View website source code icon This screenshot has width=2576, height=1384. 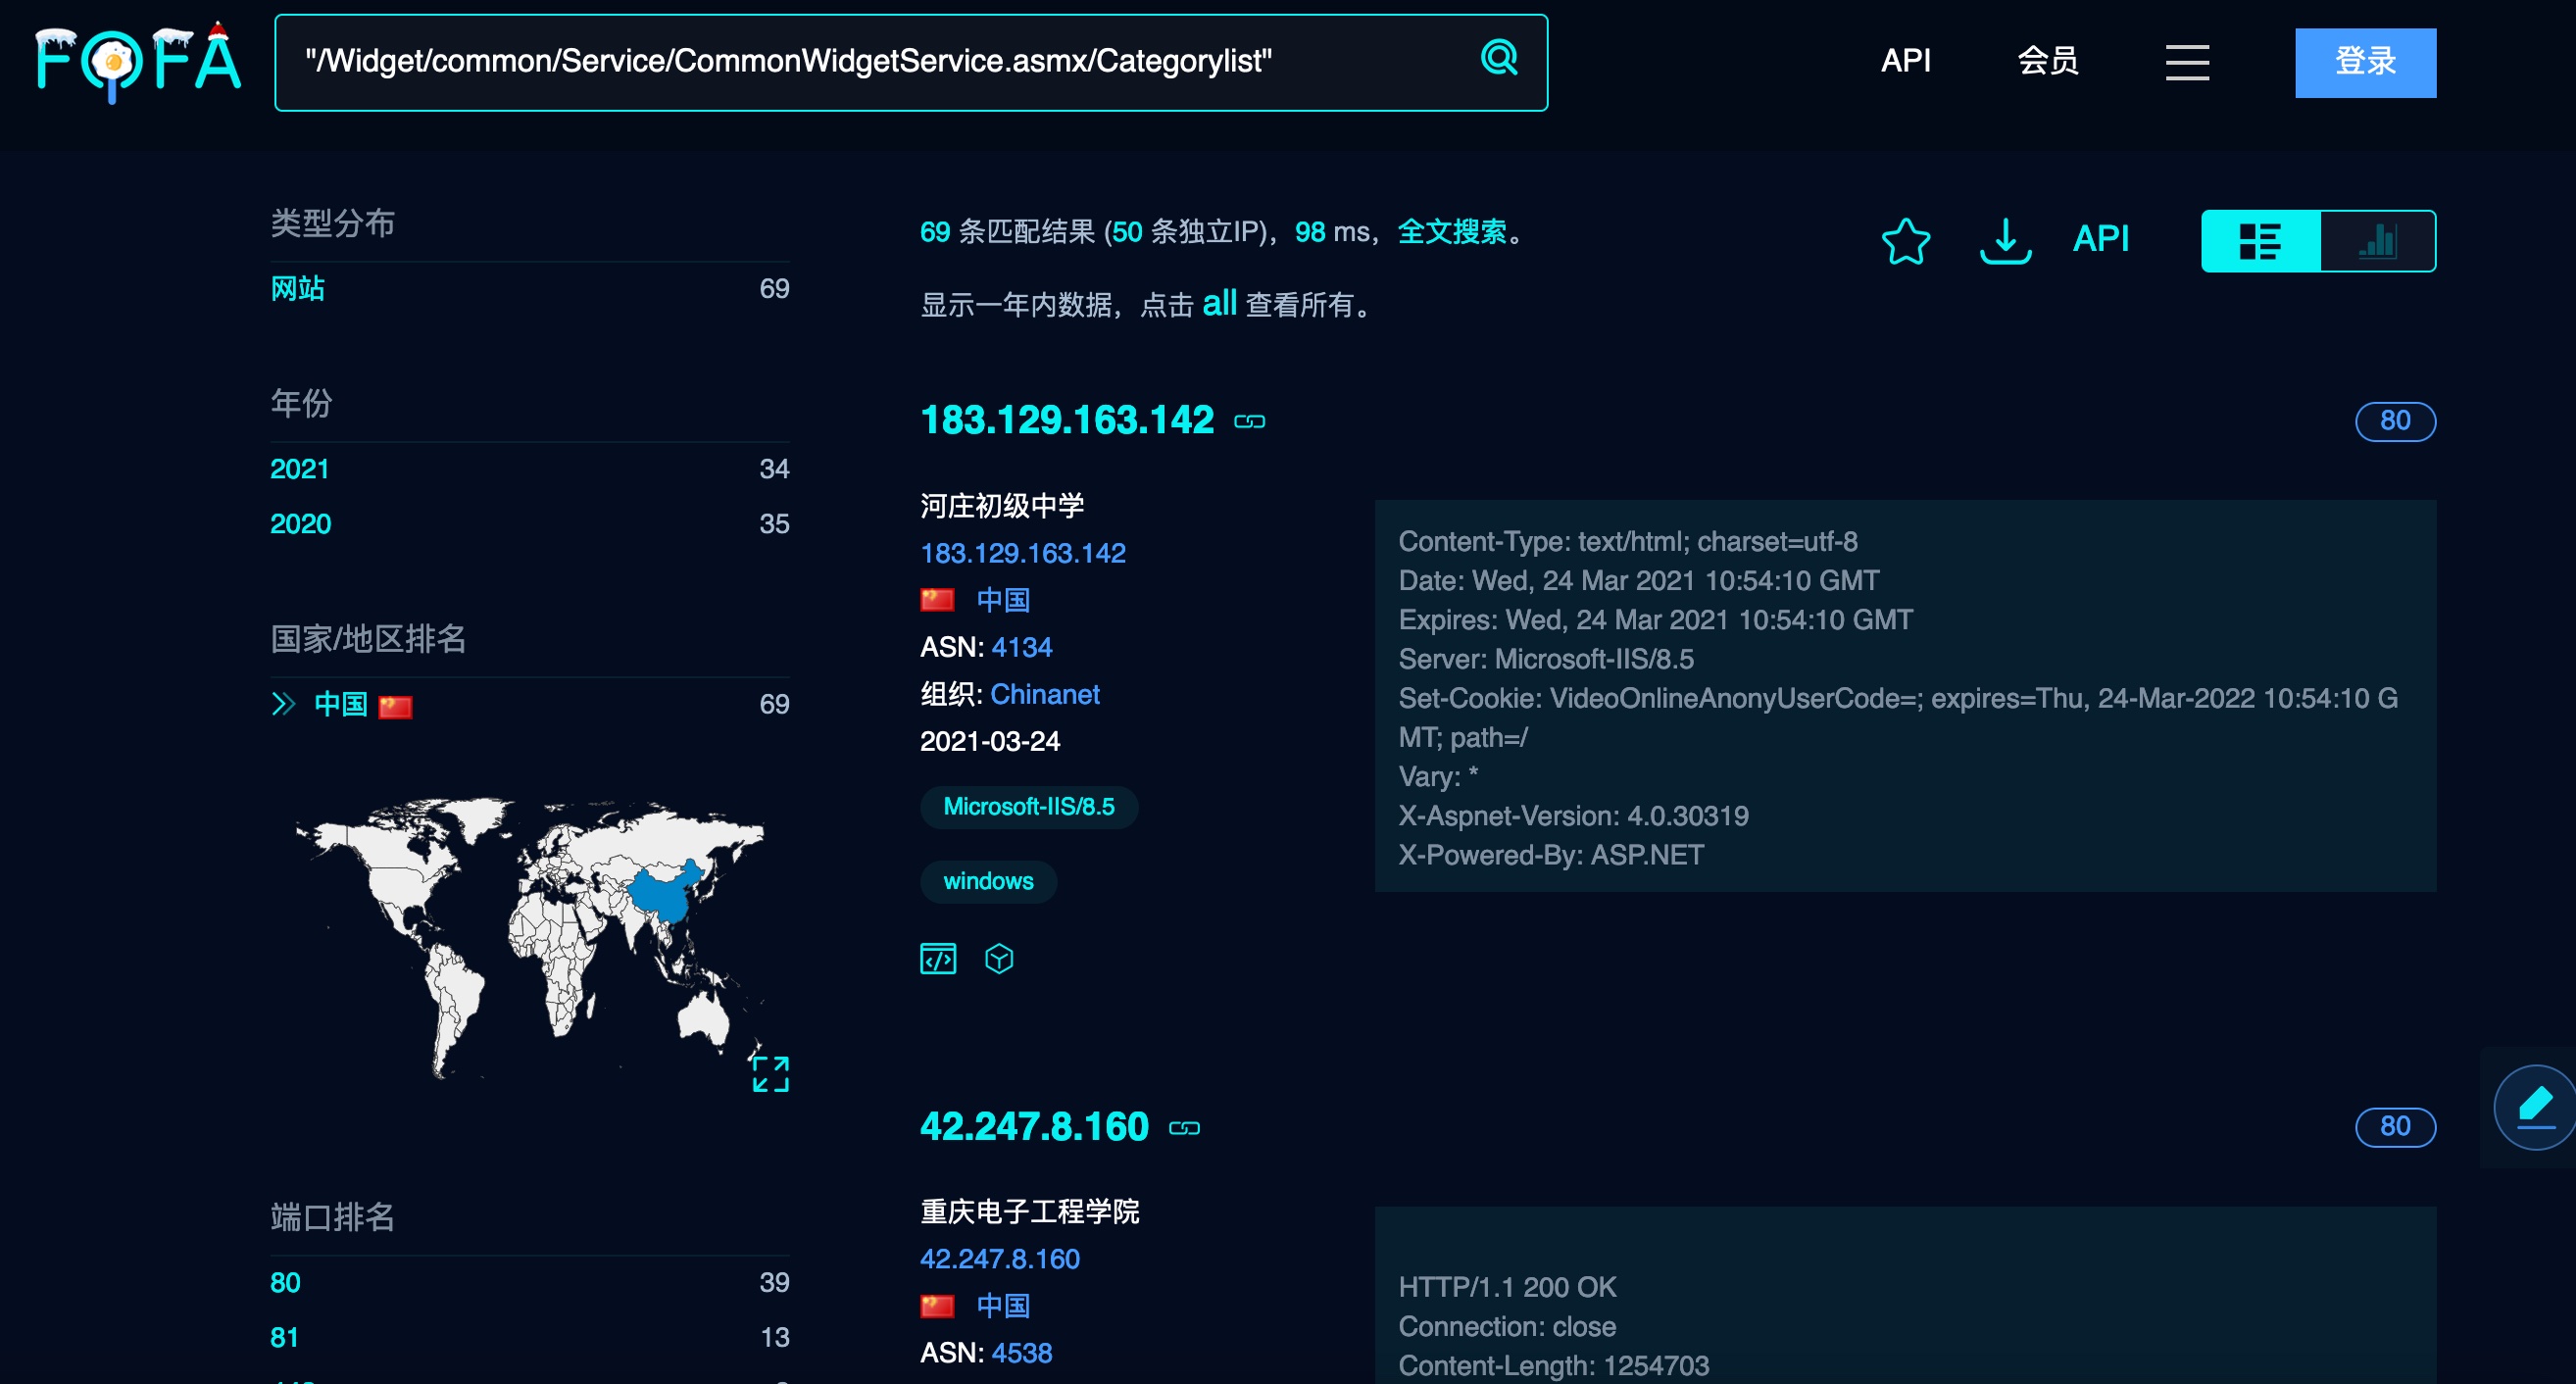937,958
